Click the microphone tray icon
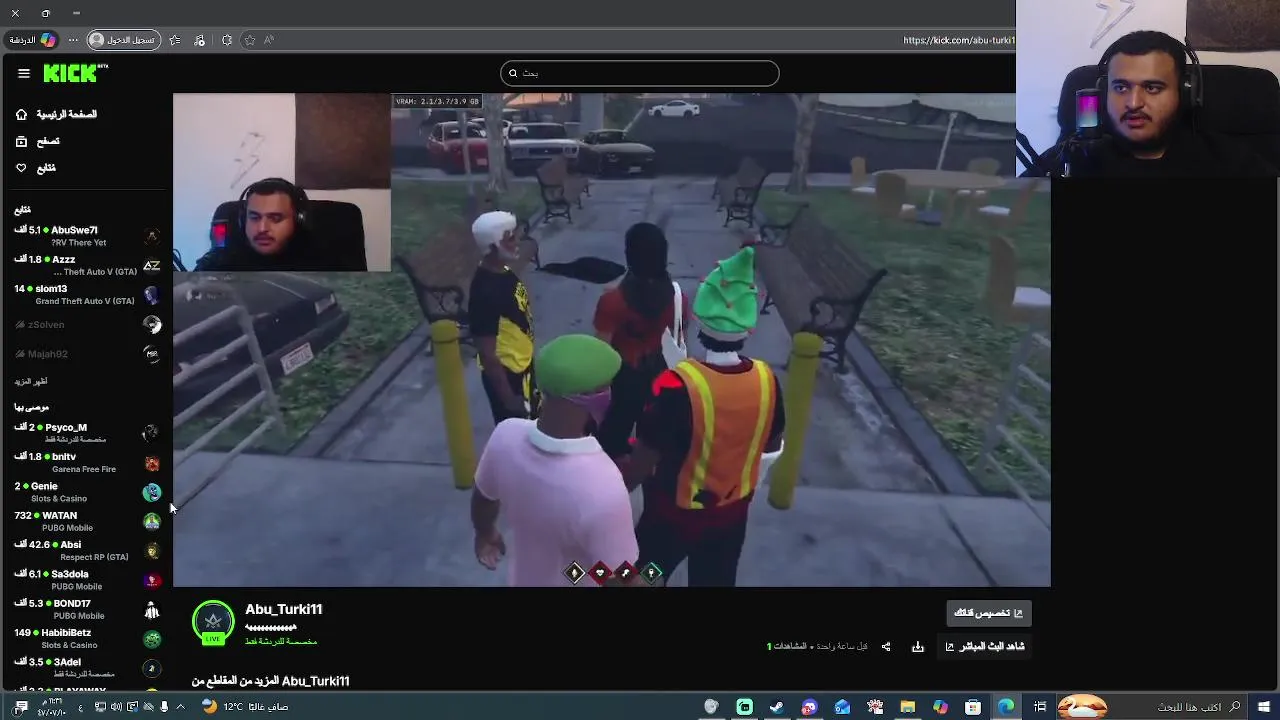The height and width of the screenshot is (720, 1280). (163, 707)
